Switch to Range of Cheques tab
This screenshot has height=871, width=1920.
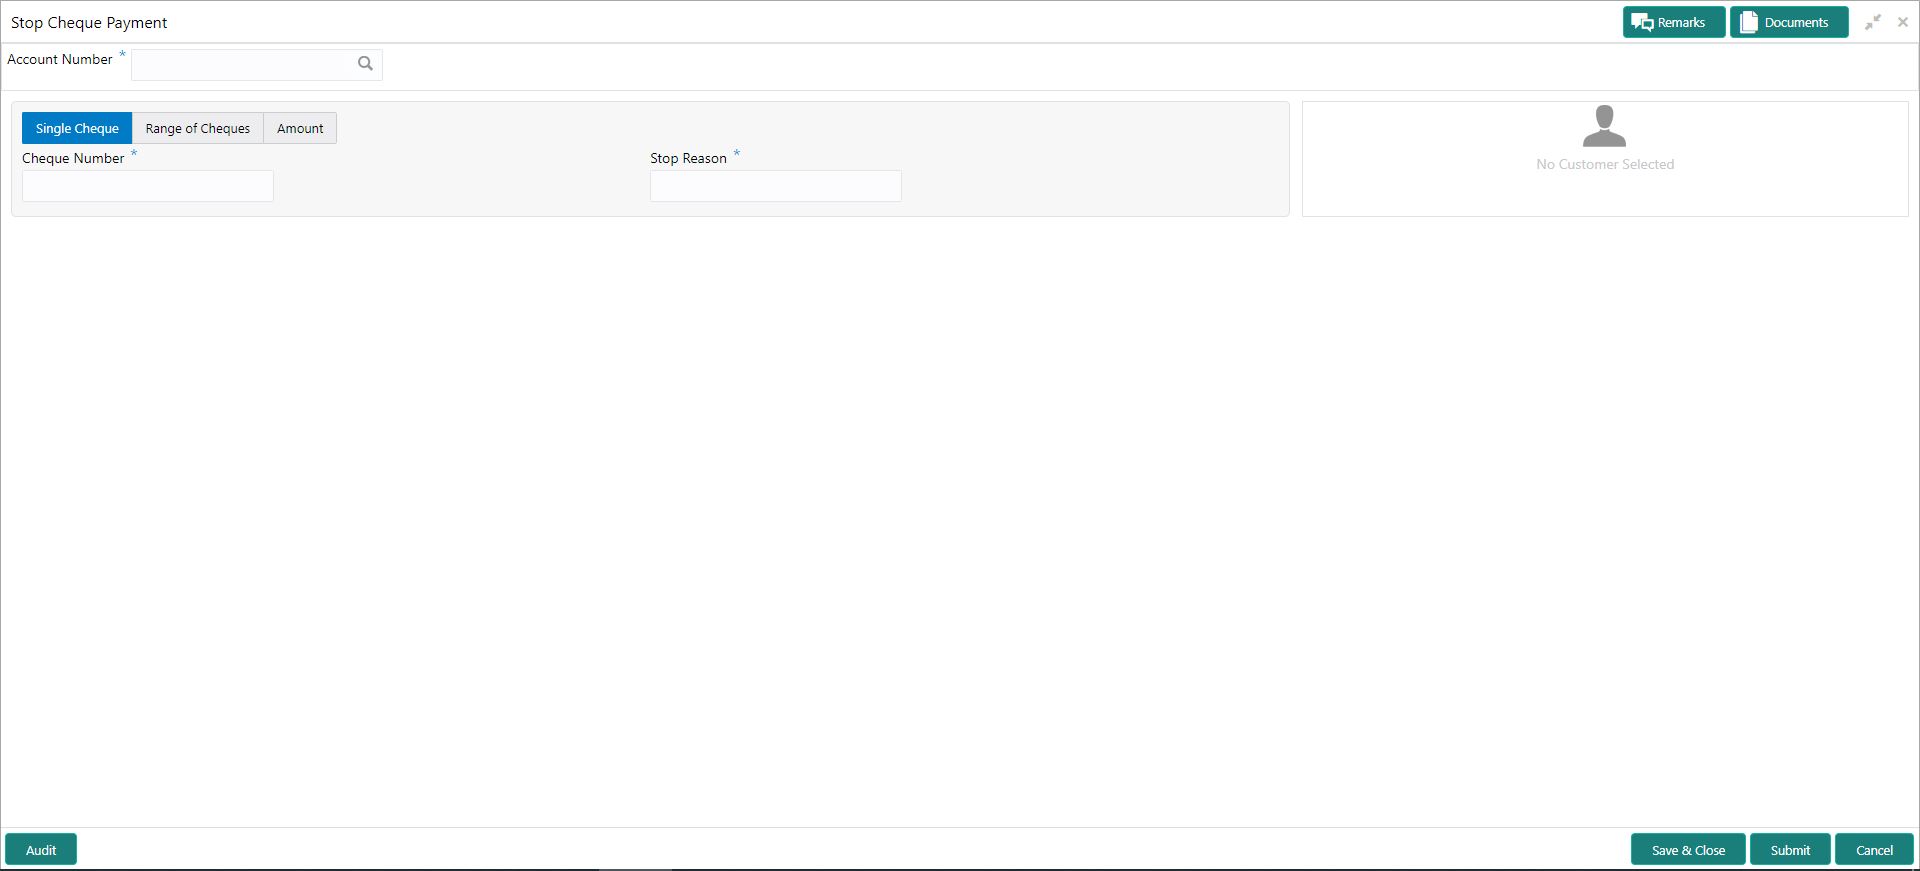[198, 128]
